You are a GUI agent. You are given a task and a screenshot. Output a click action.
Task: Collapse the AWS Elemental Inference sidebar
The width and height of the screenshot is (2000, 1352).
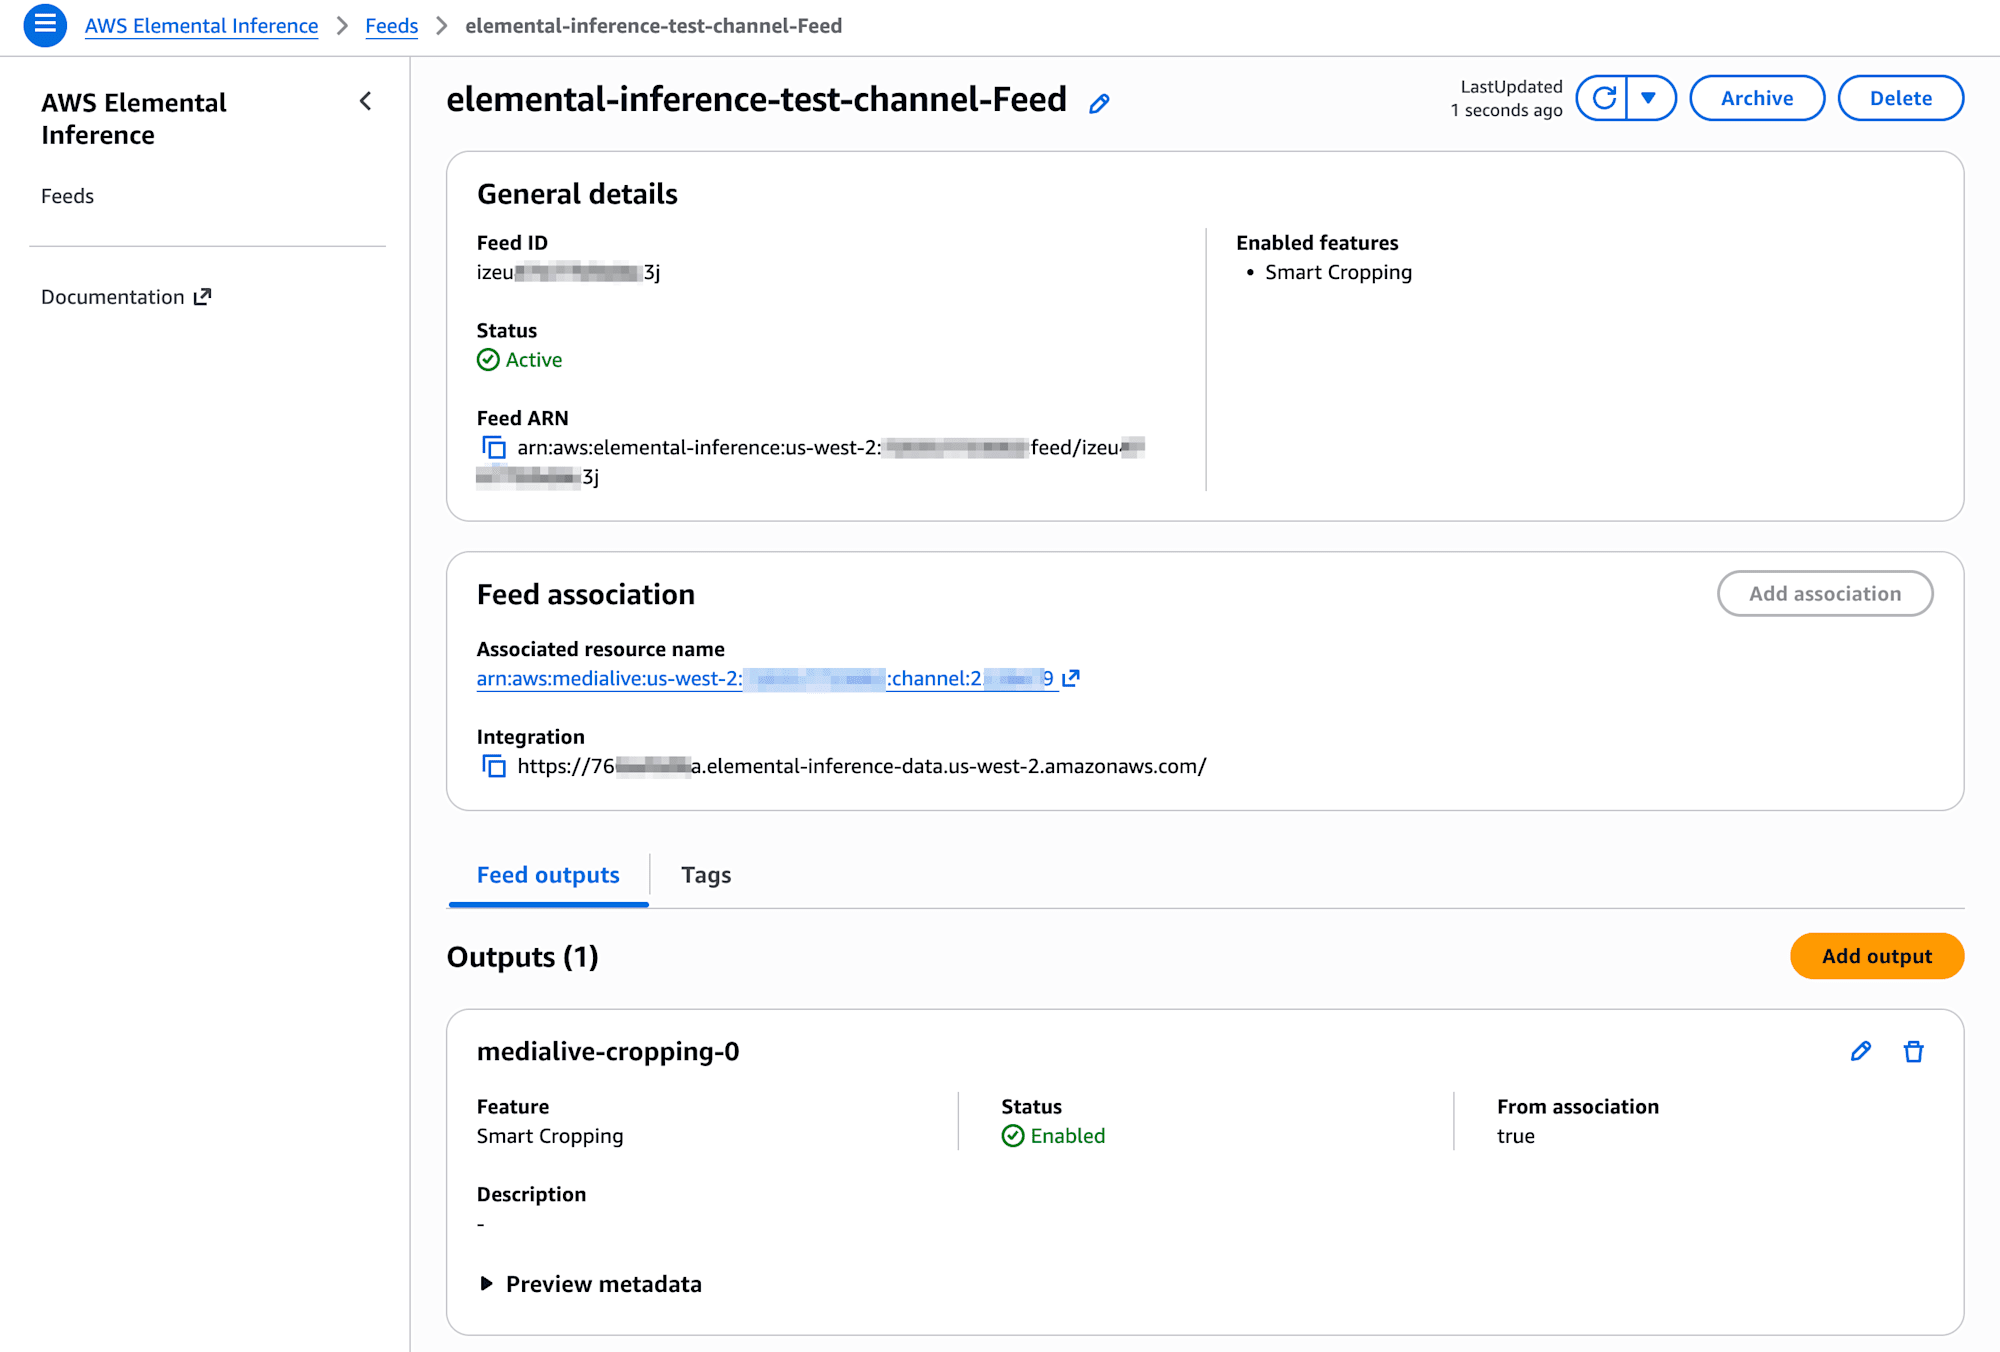365,101
